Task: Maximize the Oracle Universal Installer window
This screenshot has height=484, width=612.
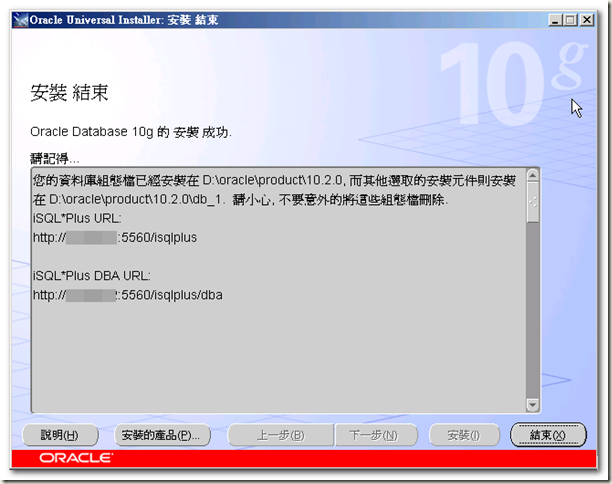Action: click(x=571, y=20)
